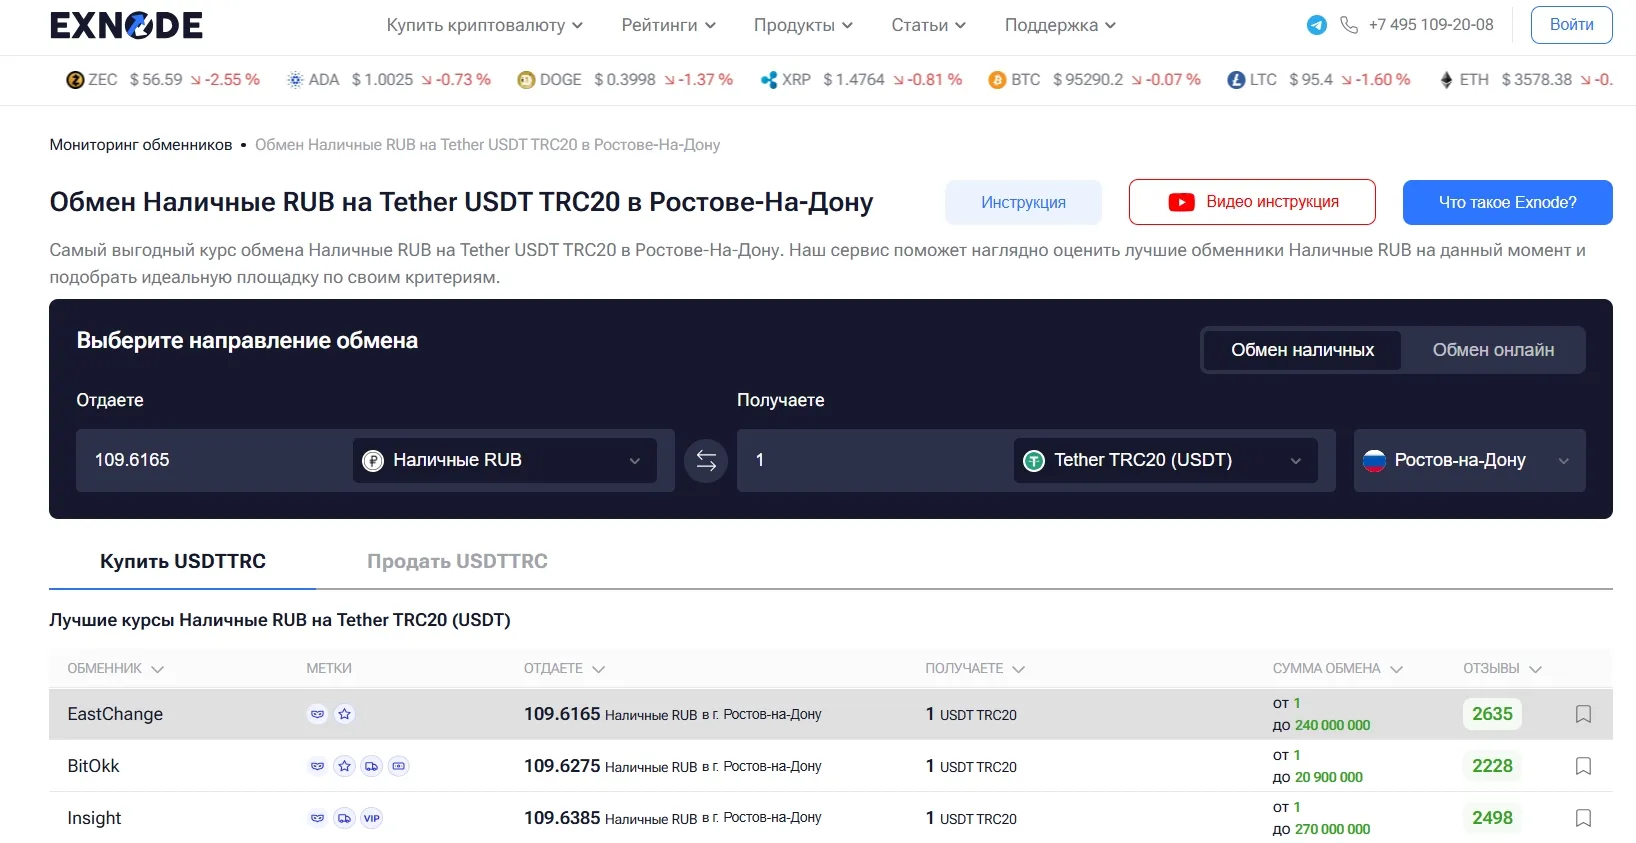The width and height of the screenshot is (1636, 843).
Task: Switch to Продать USDTTRC tab
Action: point(457,561)
